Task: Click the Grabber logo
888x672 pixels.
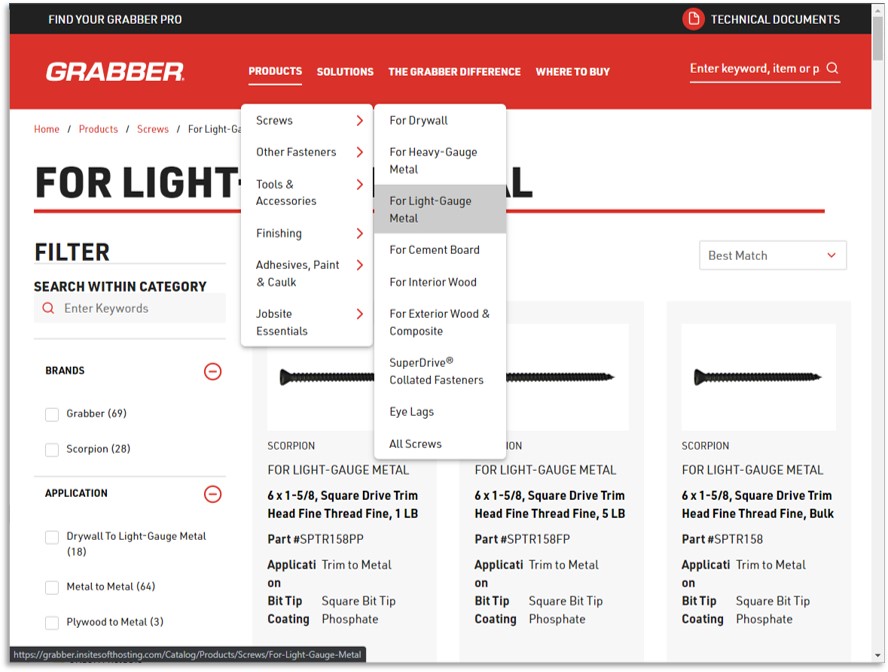Action: pos(115,72)
